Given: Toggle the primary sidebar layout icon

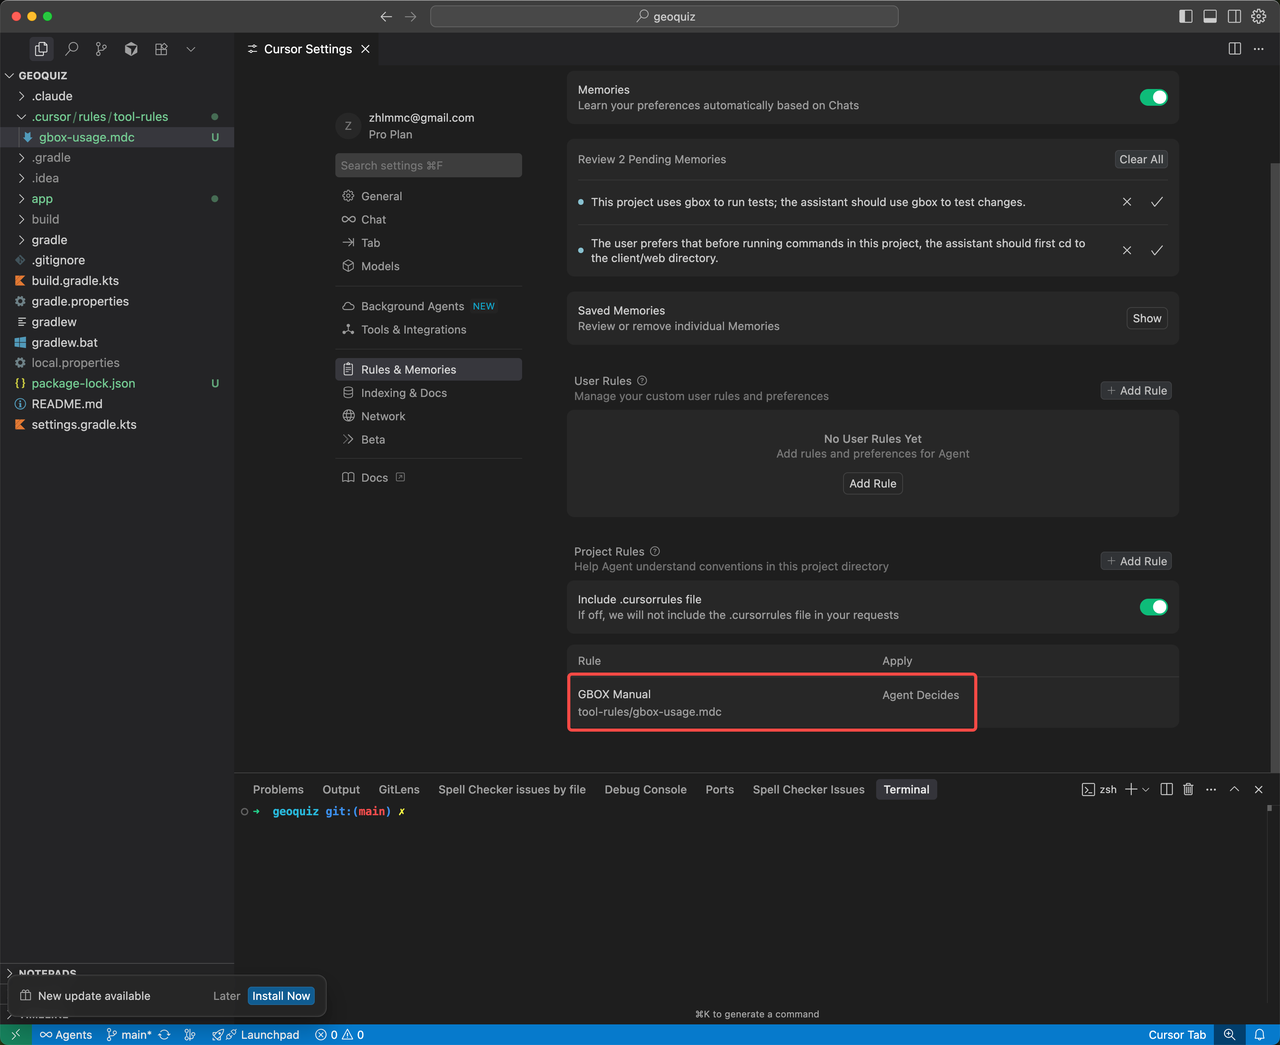Looking at the screenshot, I should coord(1186,16).
